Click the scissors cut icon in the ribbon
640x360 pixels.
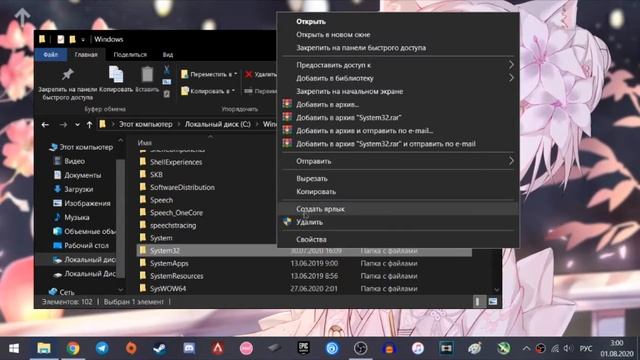pos(167,70)
